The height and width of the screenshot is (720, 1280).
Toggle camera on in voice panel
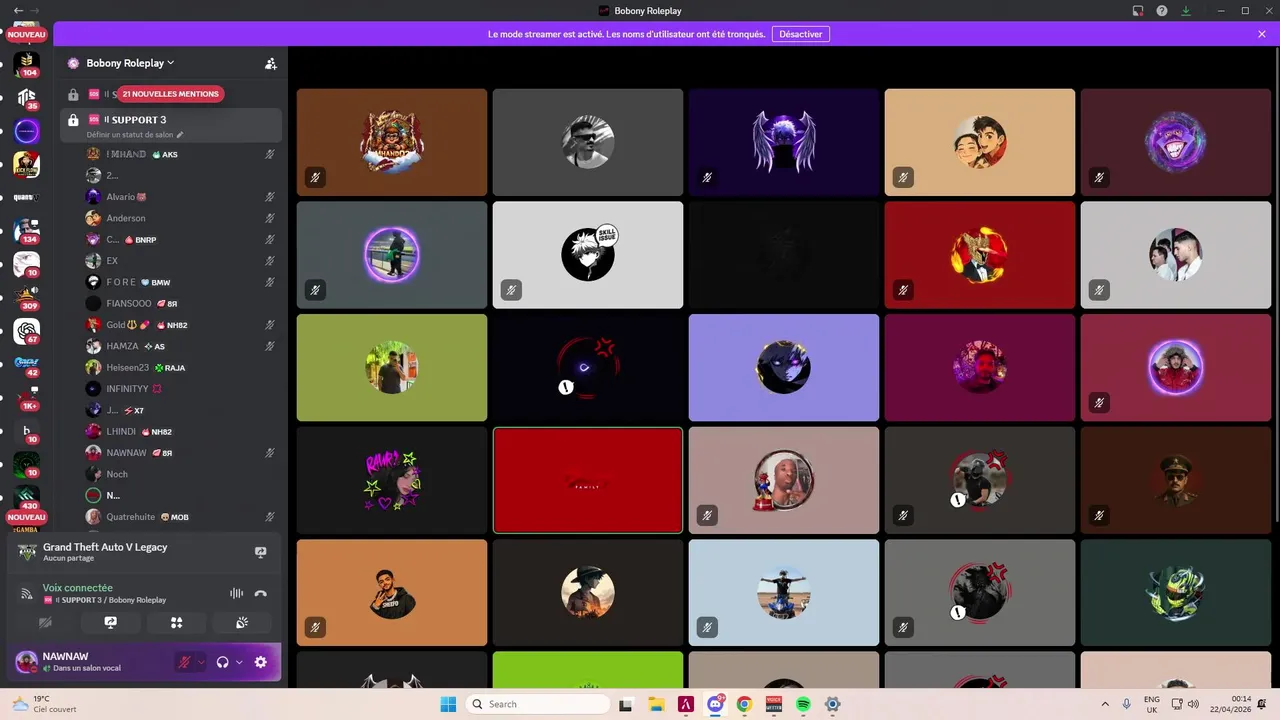pos(45,622)
